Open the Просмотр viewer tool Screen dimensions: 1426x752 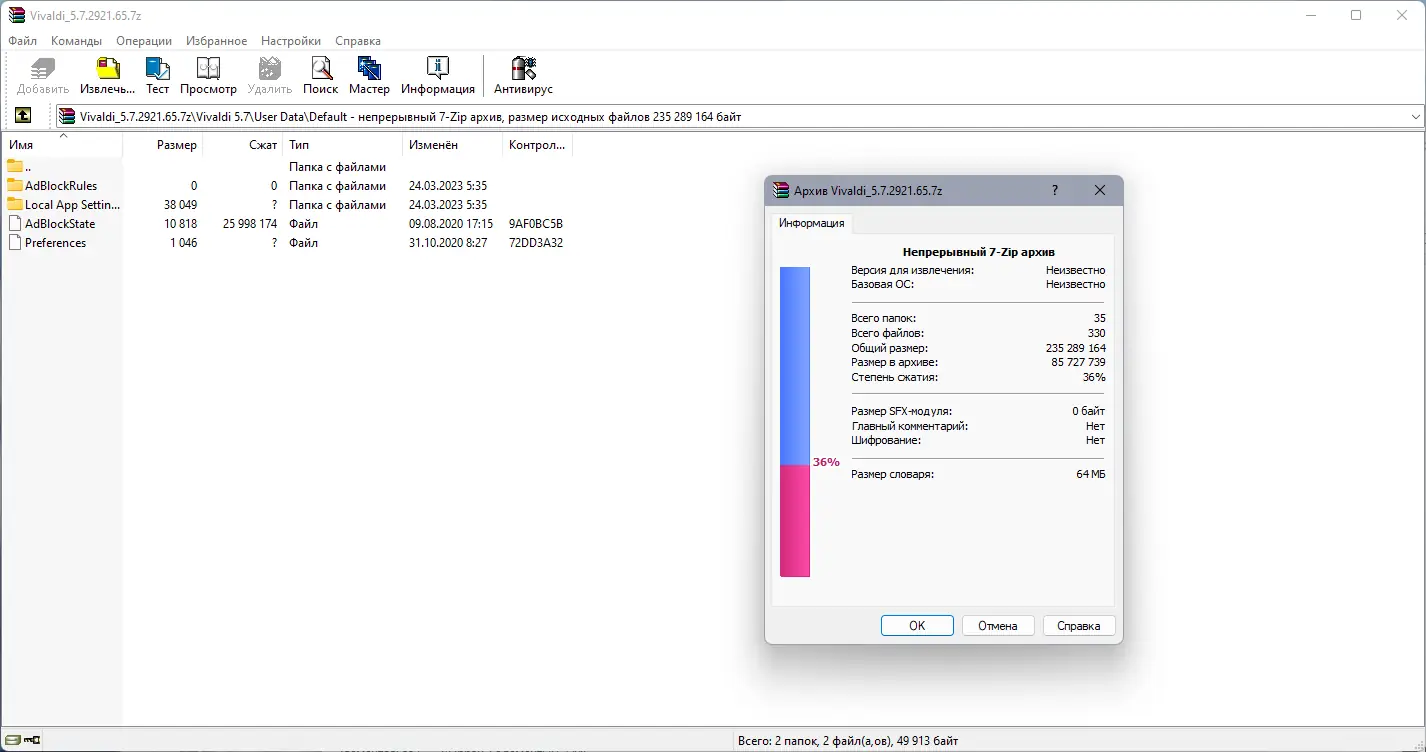[208, 76]
